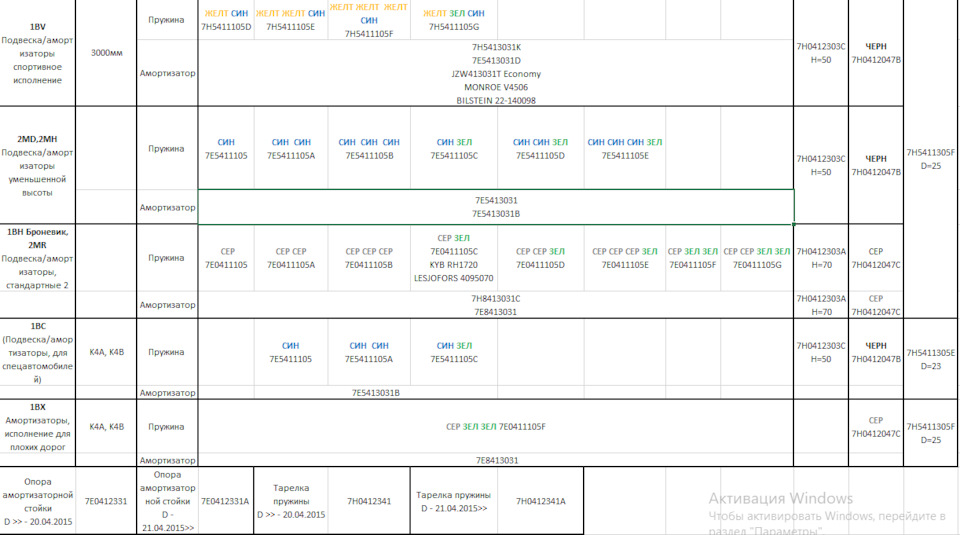
Task: Click merged cell 7H8413031C 7E8413031
Action: pos(496,305)
